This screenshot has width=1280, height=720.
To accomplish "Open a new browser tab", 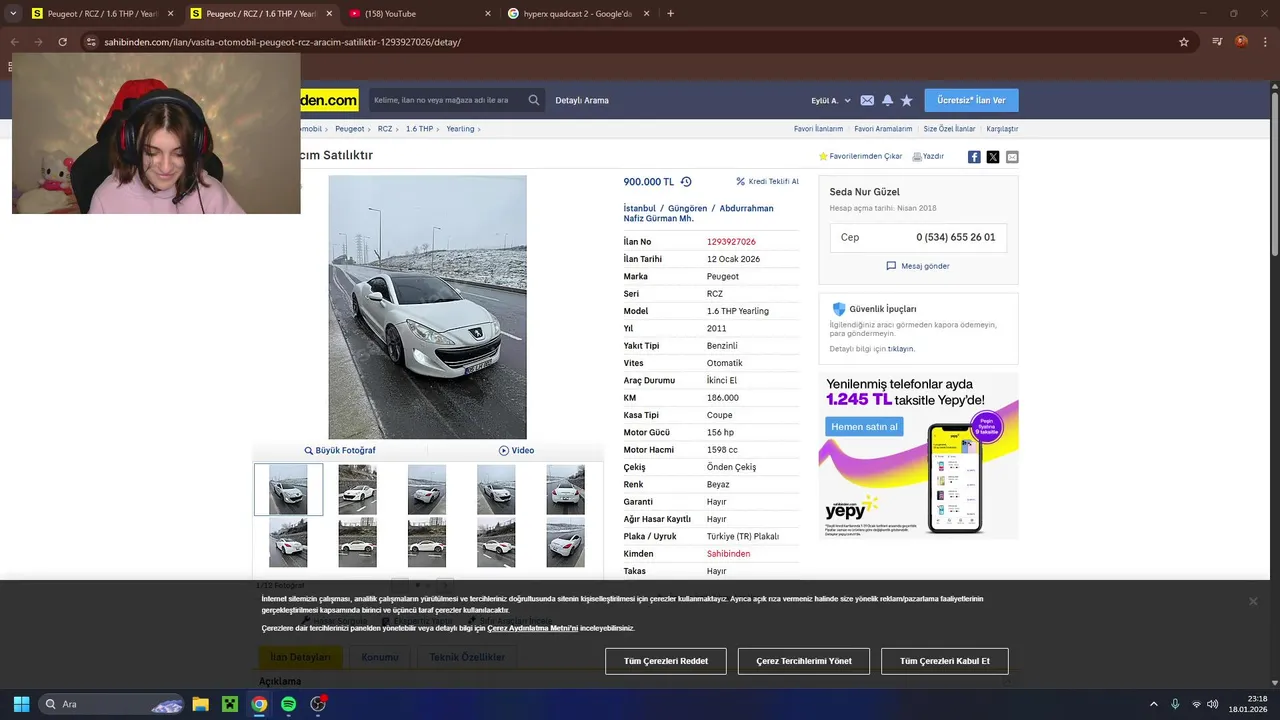I will pyautogui.click(x=670, y=13).
